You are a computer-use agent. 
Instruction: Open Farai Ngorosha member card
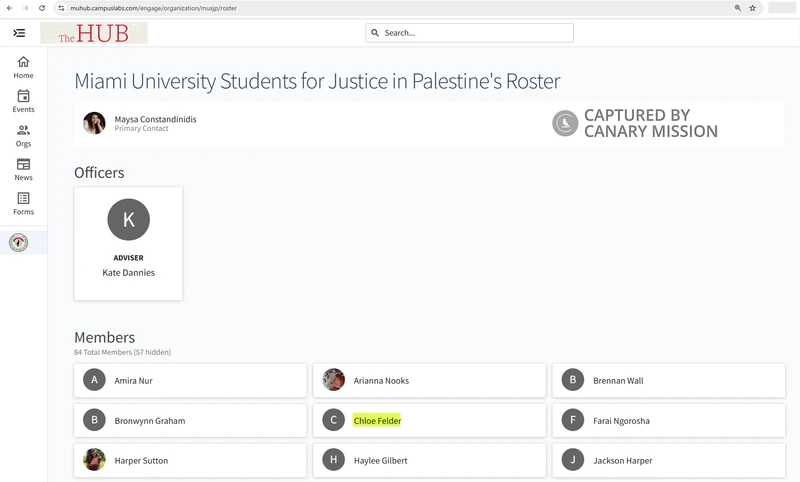[x=669, y=420]
